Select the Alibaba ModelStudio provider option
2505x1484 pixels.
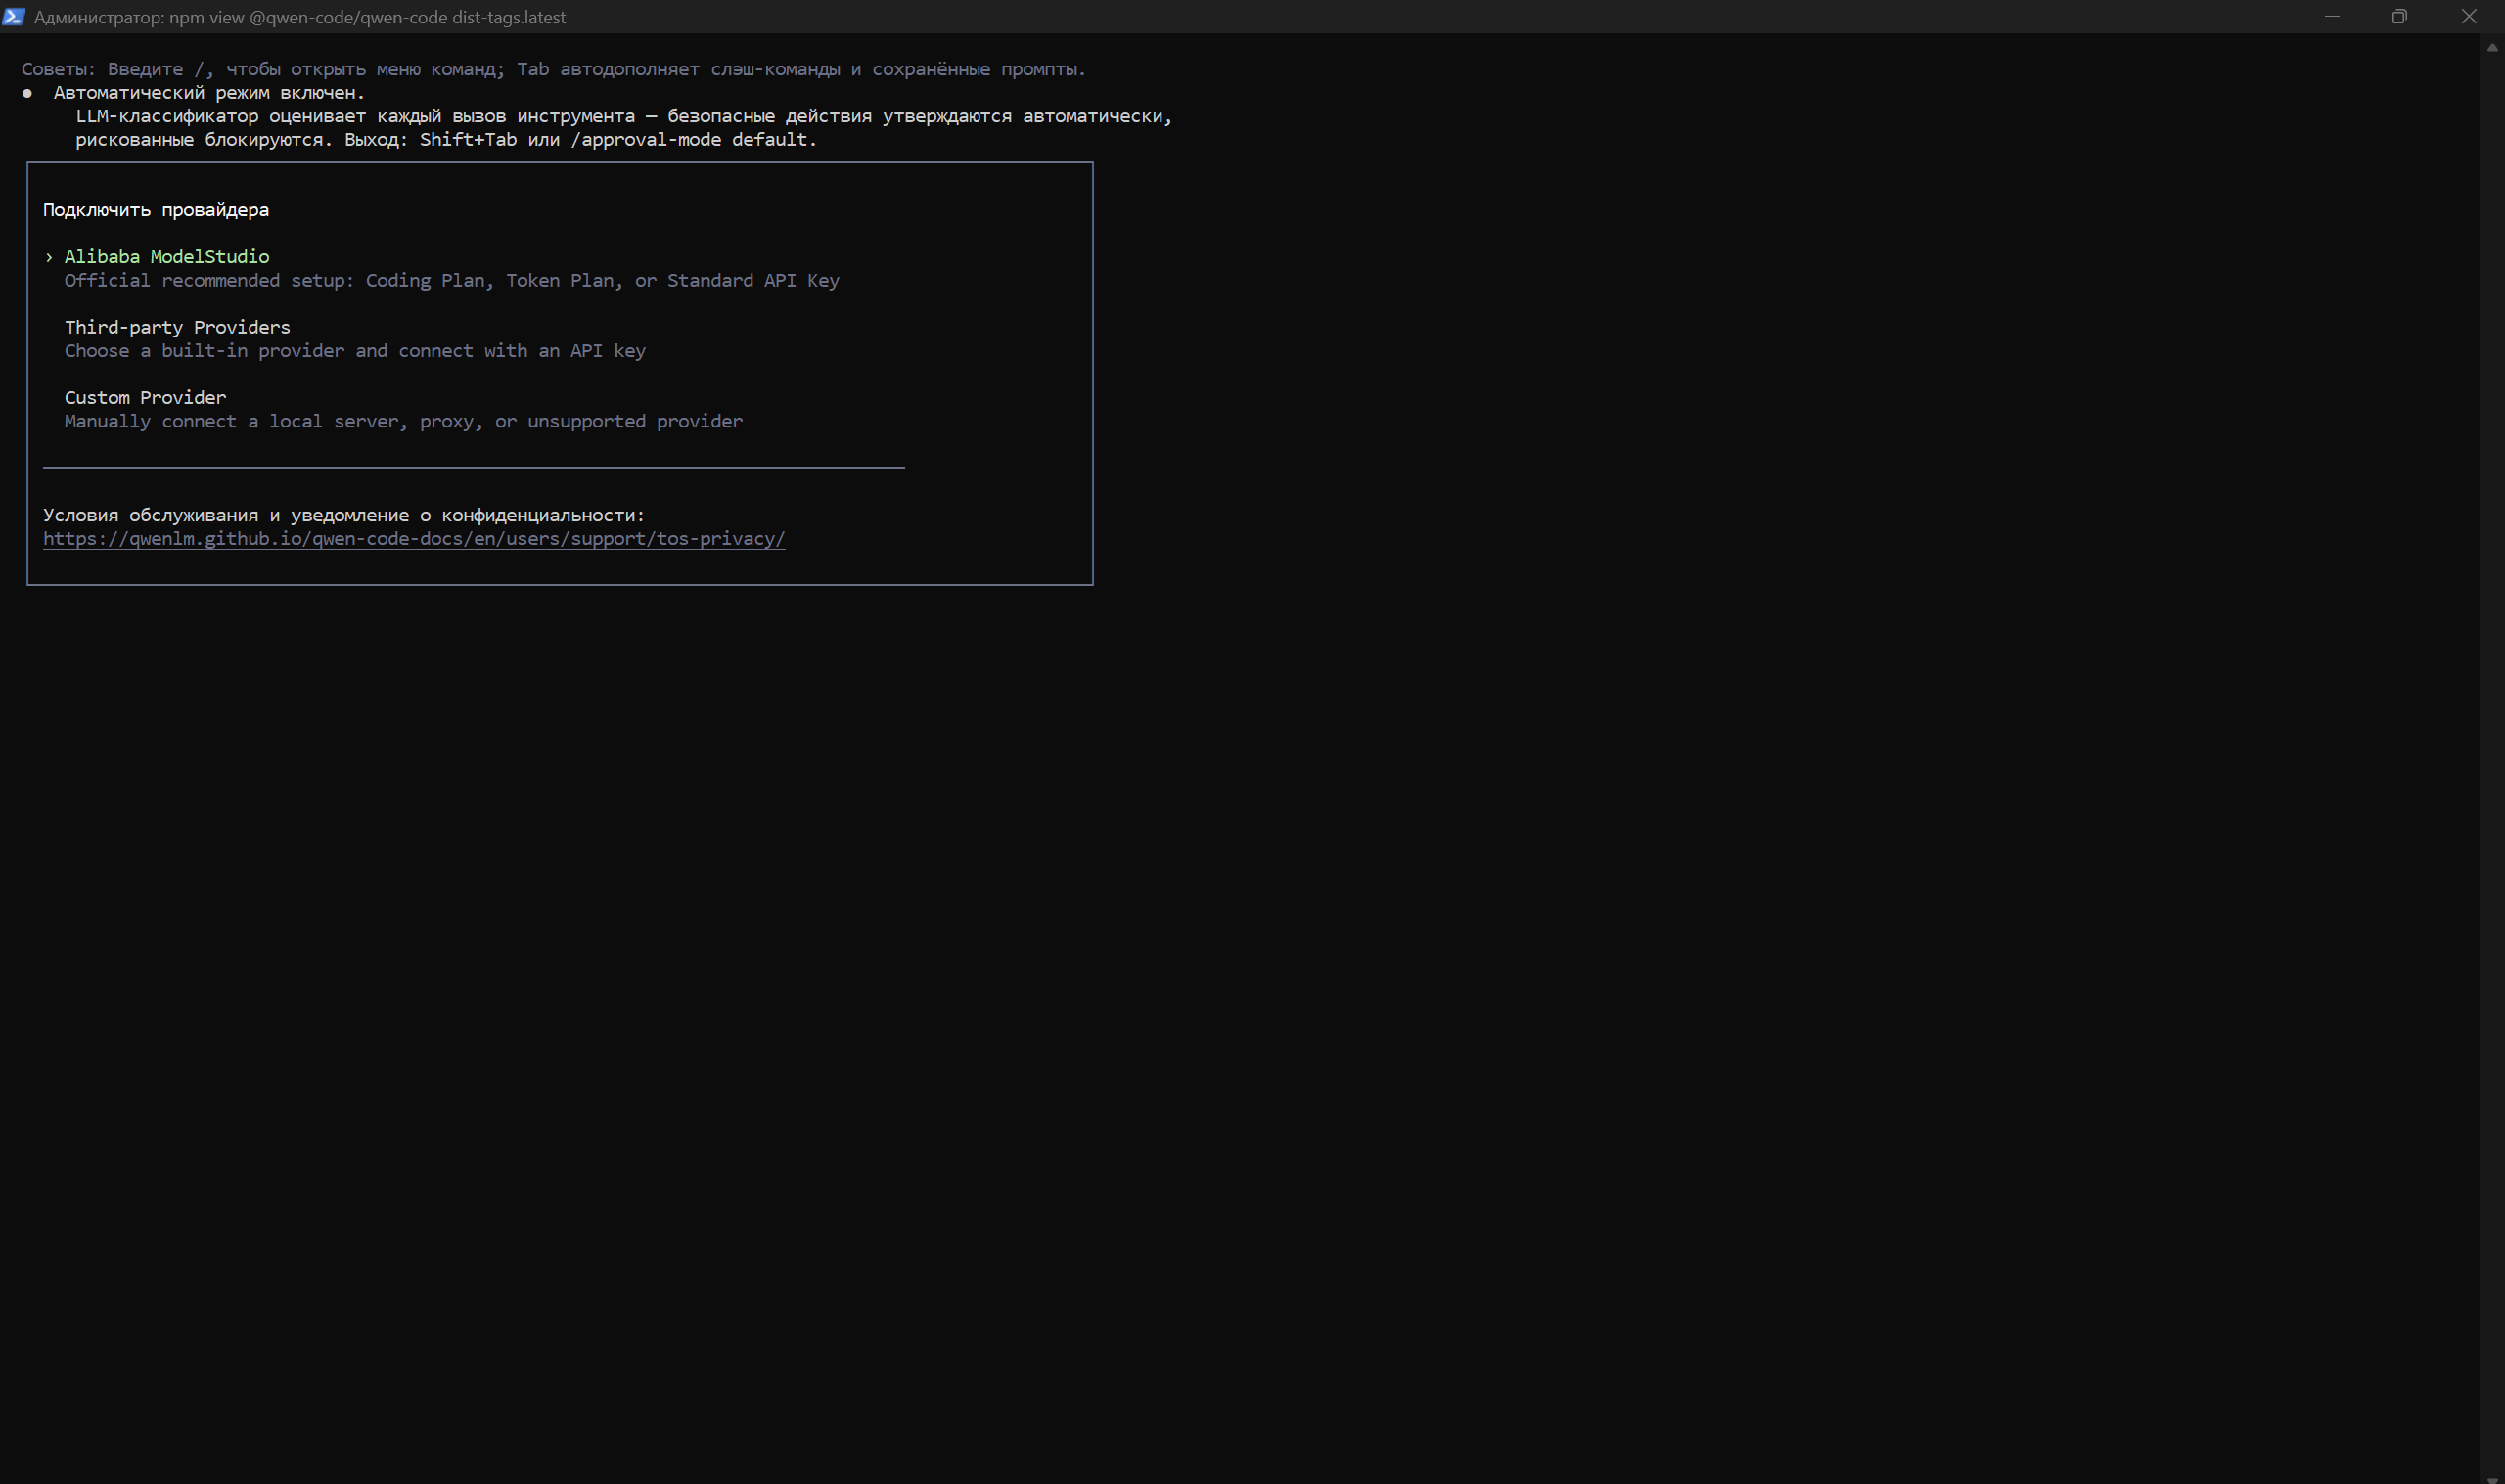click(x=166, y=257)
